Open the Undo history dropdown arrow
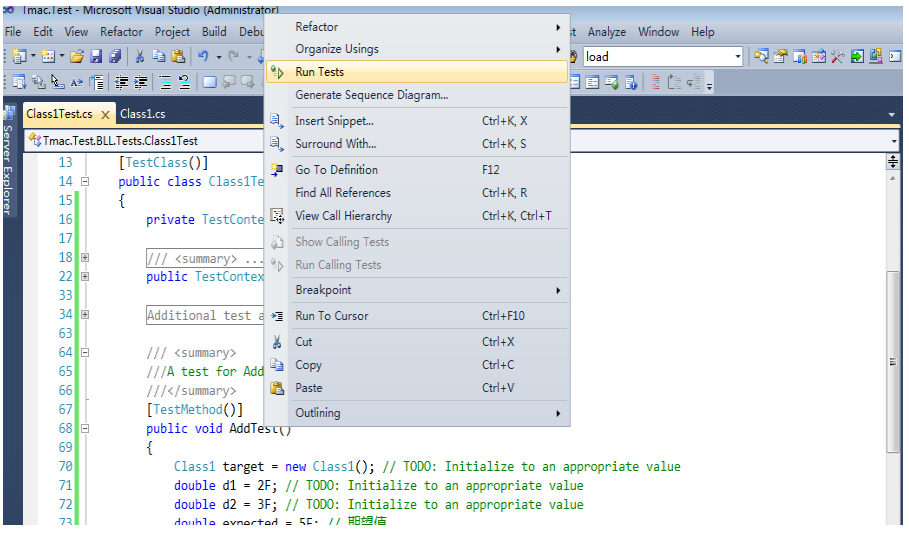 click(x=219, y=56)
